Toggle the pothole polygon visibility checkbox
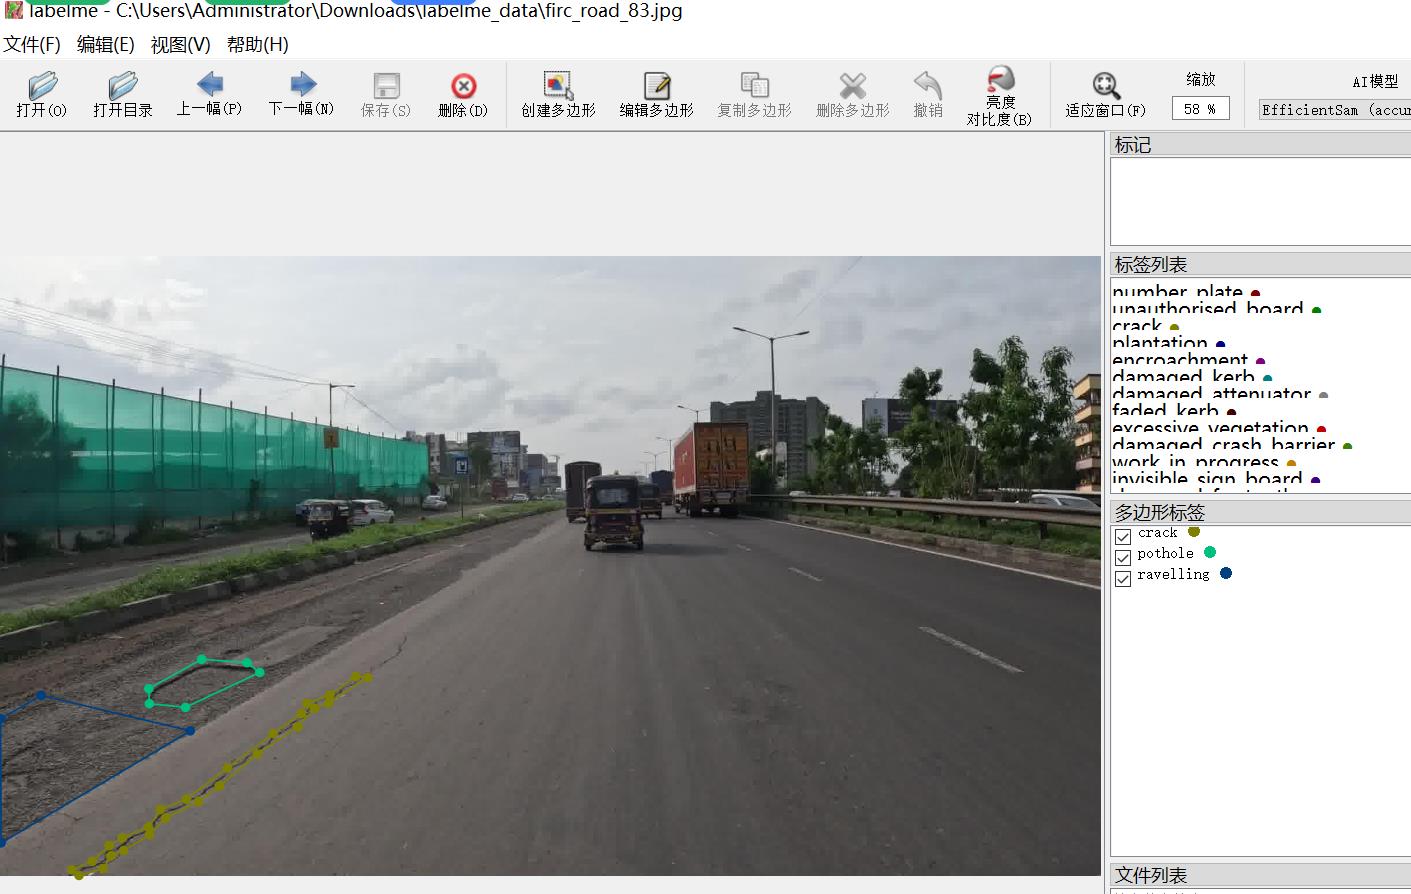 click(x=1123, y=557)
